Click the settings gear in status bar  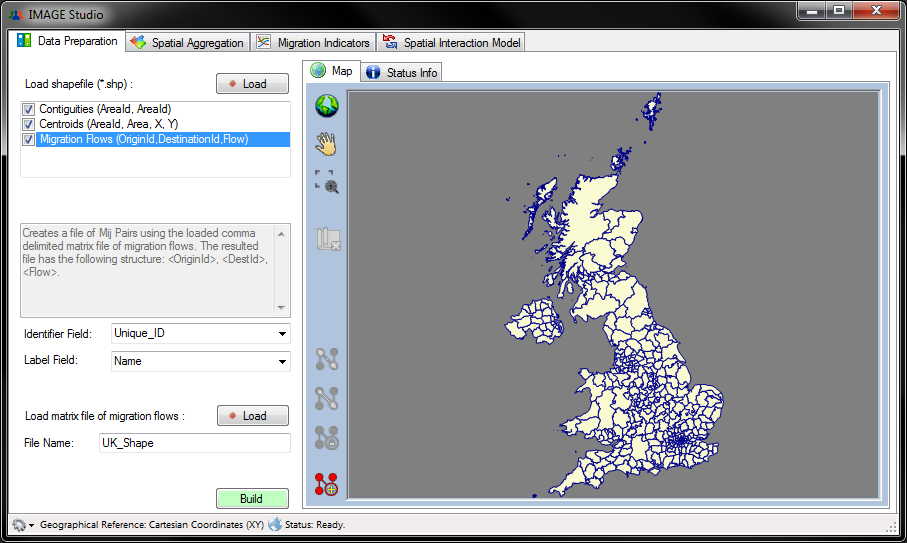pos(18,525)
